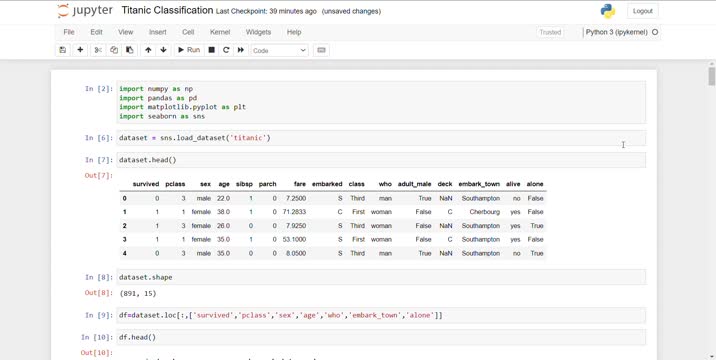
Task: Click the Run button
Action: pos(189,50)
